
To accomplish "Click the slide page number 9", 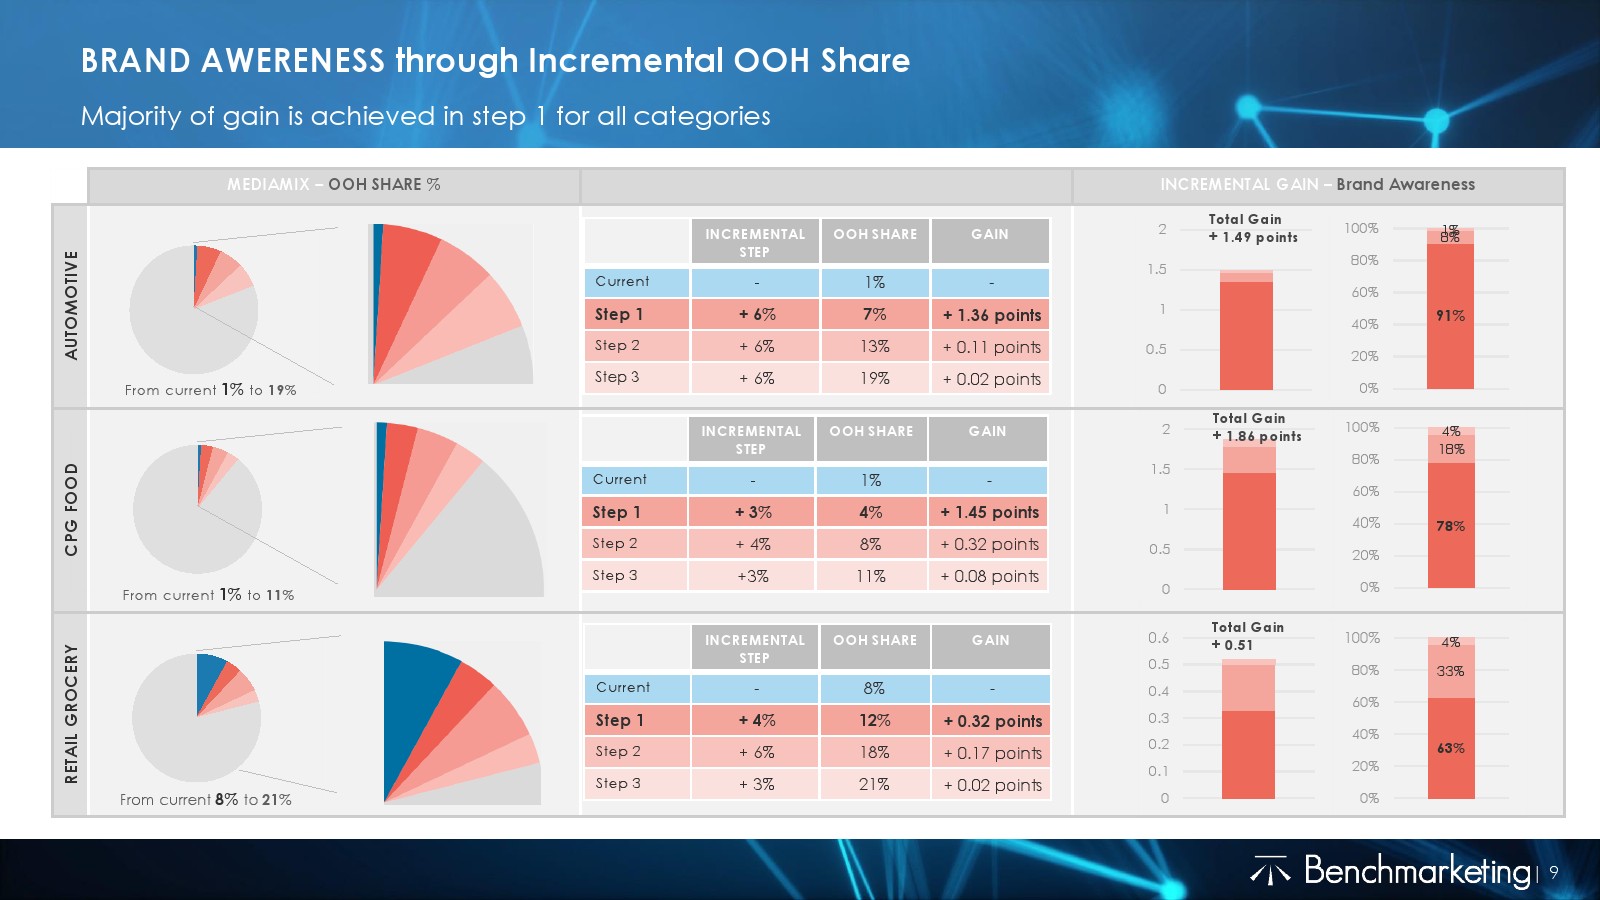I will point(1554,872).
